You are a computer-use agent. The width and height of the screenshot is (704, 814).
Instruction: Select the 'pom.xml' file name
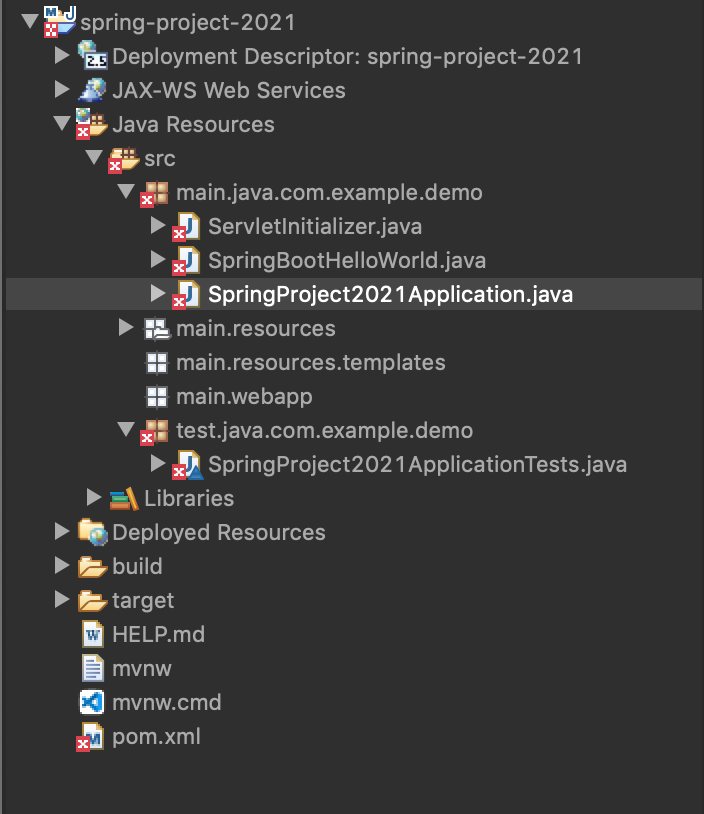pos(156,737)
